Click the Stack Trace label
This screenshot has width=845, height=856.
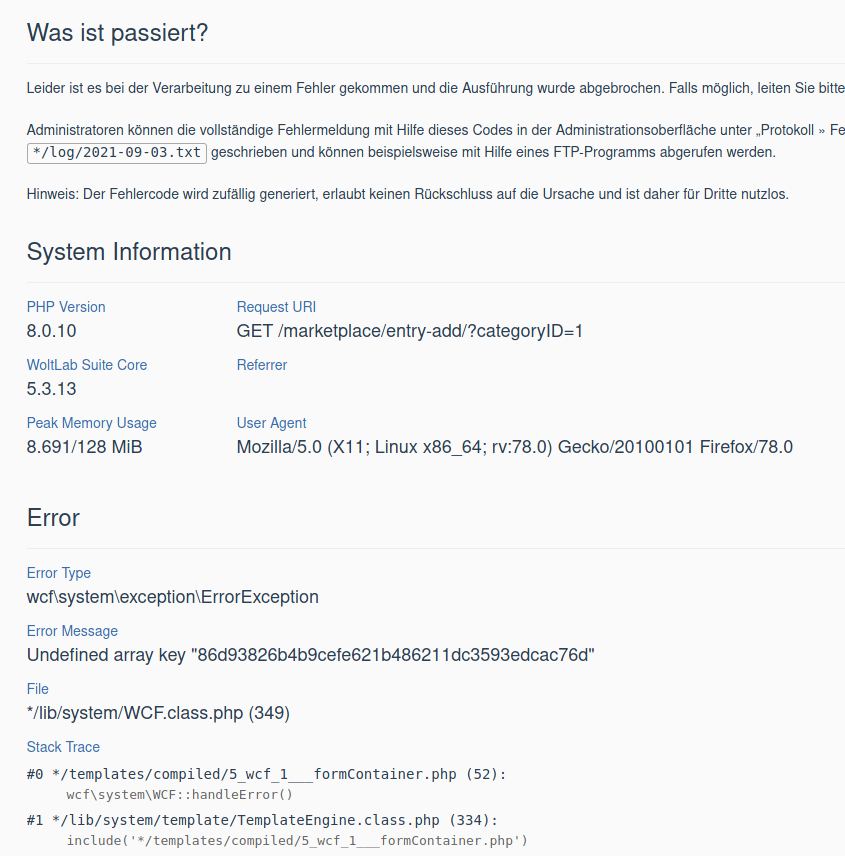pos(64,747)
